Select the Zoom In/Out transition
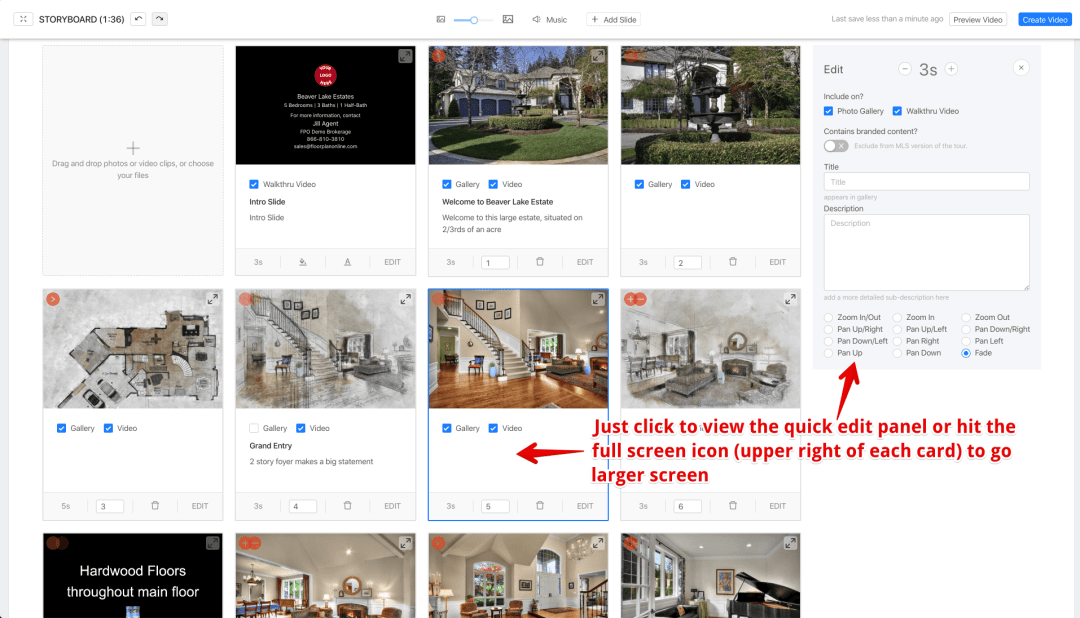The height and width of the screenshot is (618, 1080). 829,318
